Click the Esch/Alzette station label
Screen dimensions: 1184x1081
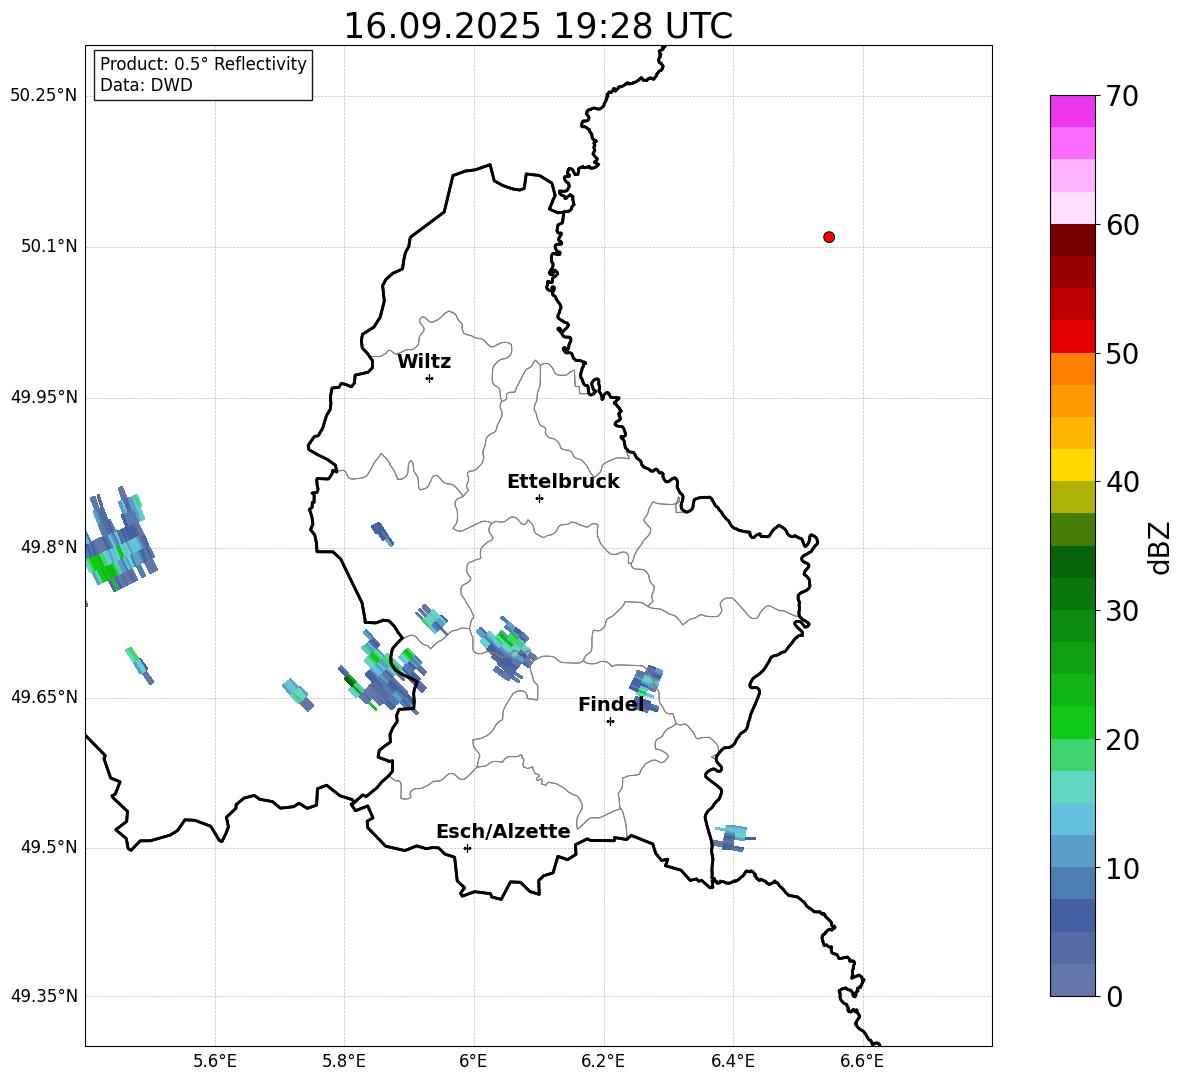[x=503, y=831]
